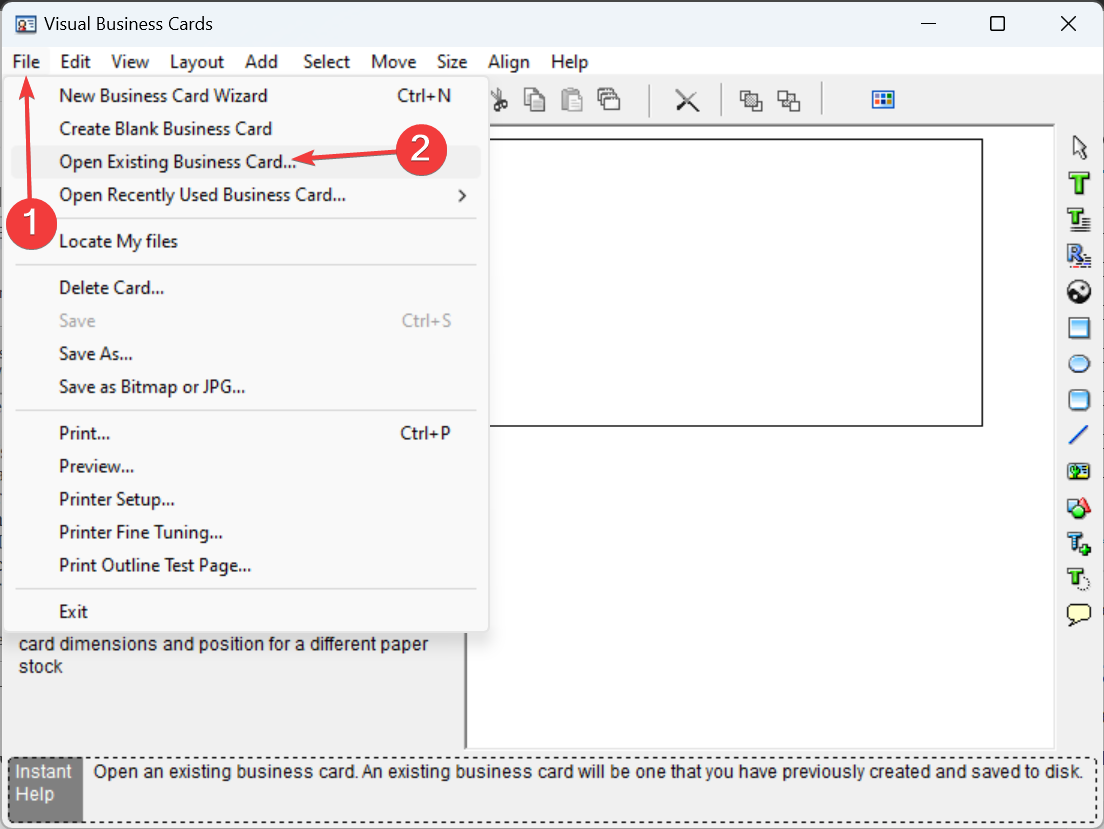Choose Print Outline Test Page...
The image size is (1104, 829).
[x=246, y=566]
